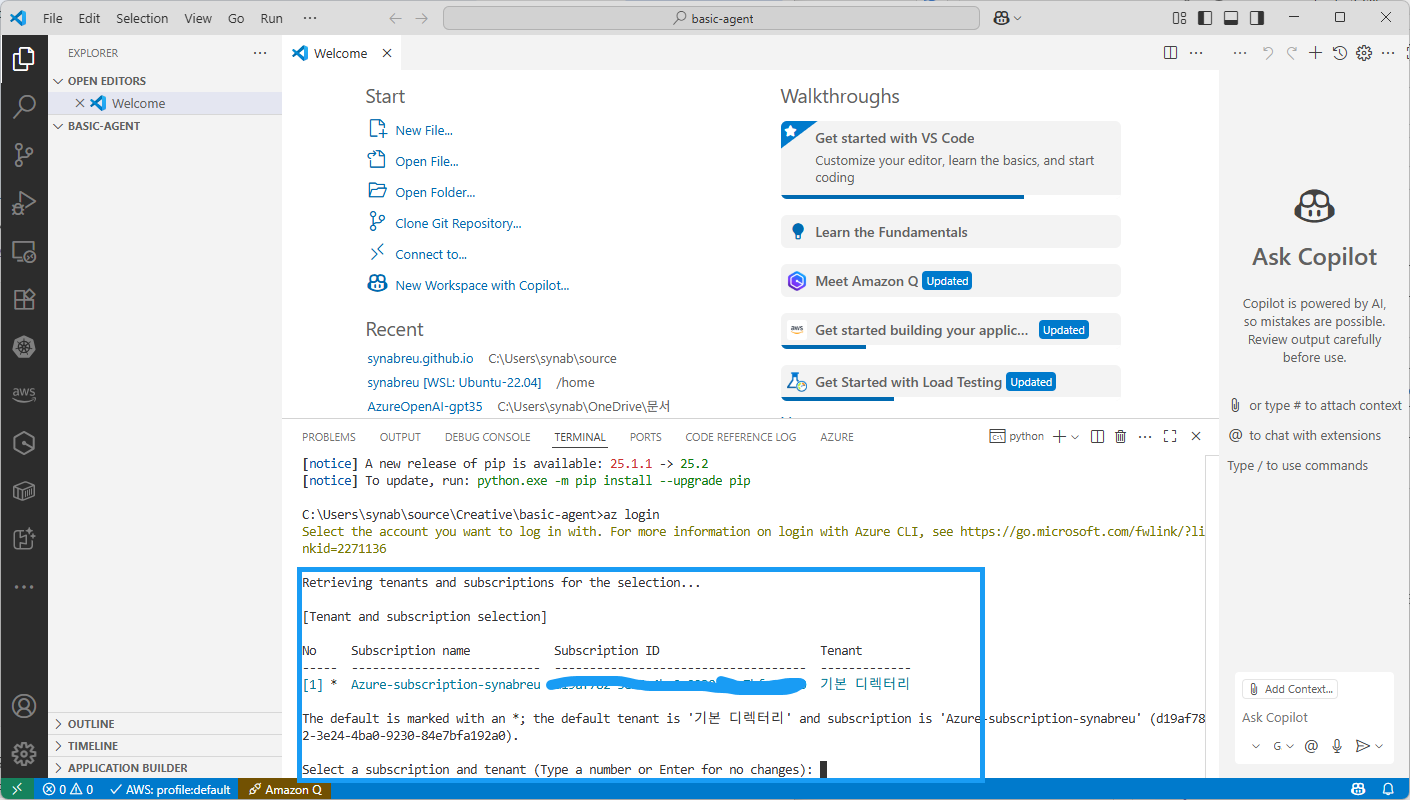
Task: Show additional views via activity bar ellipsis
Action: (24, 587)
